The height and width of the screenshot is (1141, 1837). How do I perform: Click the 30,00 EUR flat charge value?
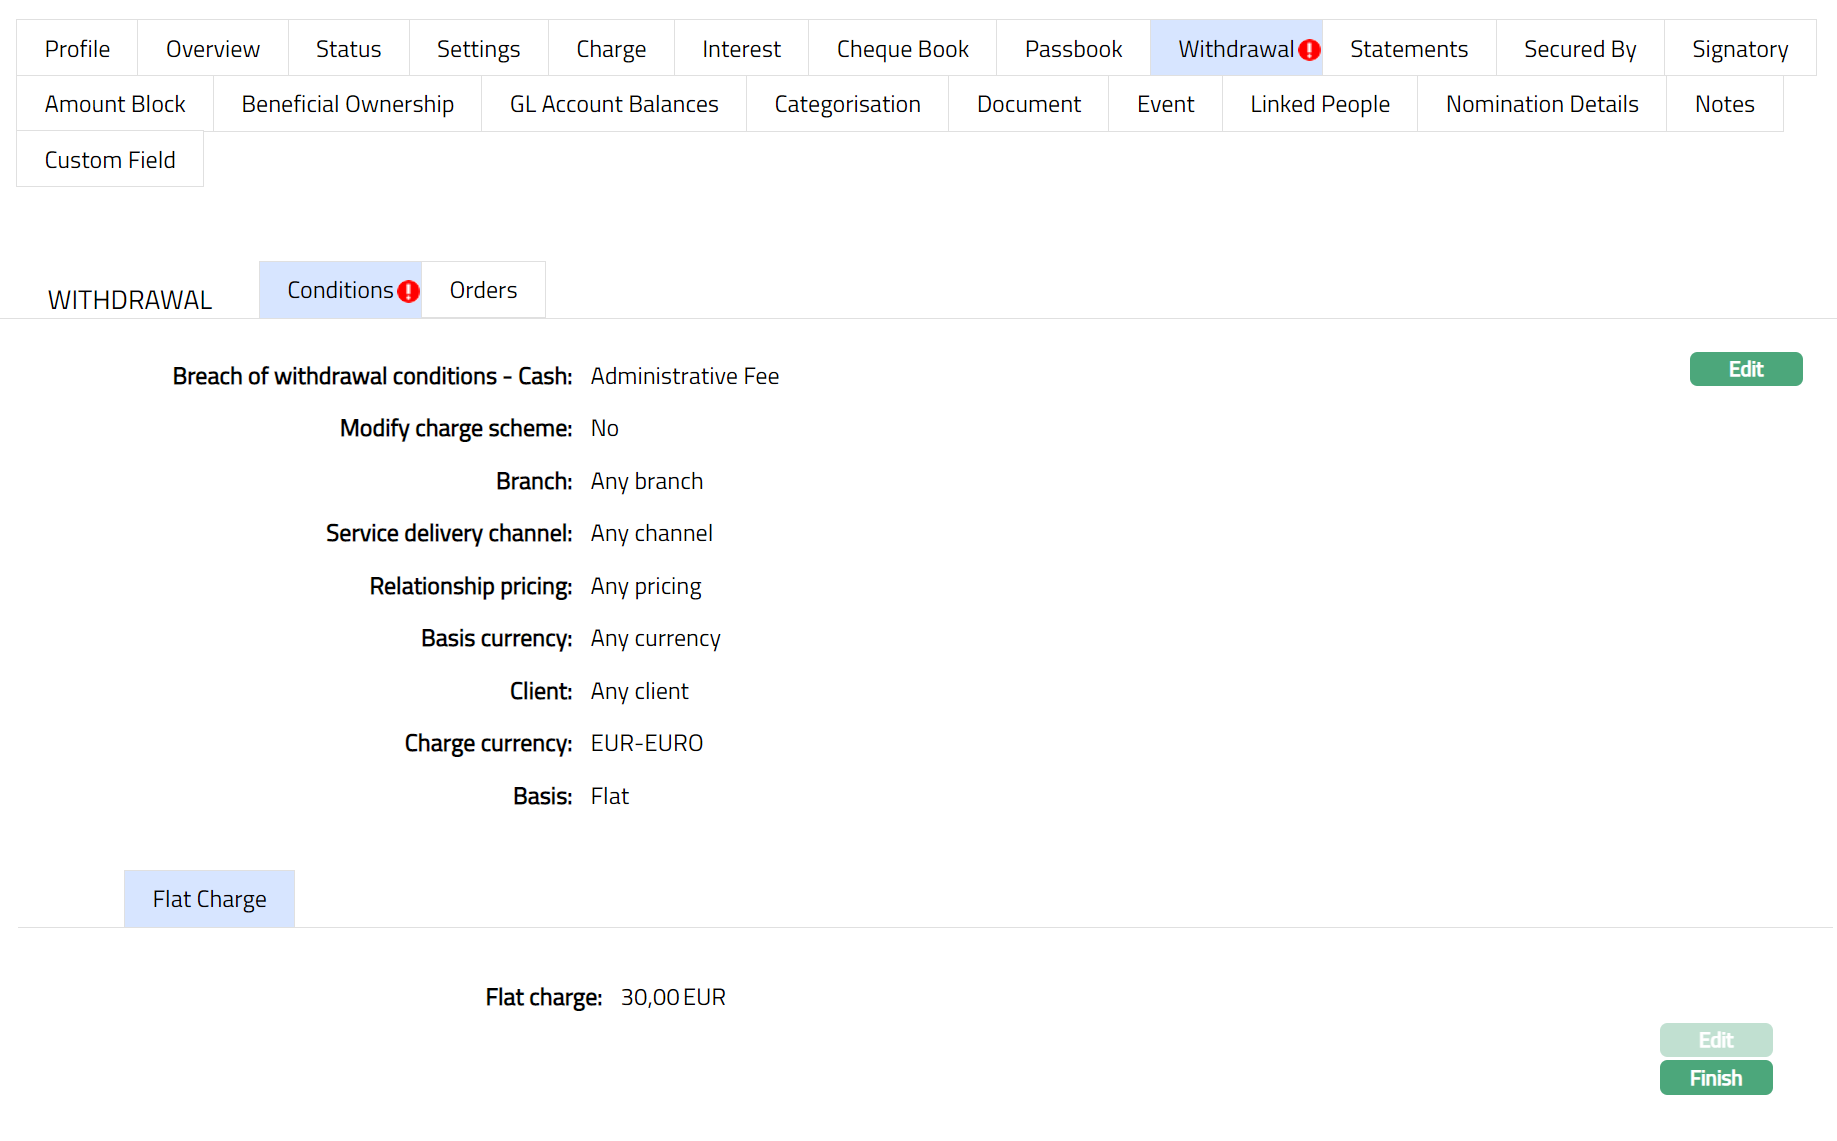tap(673, 997)
